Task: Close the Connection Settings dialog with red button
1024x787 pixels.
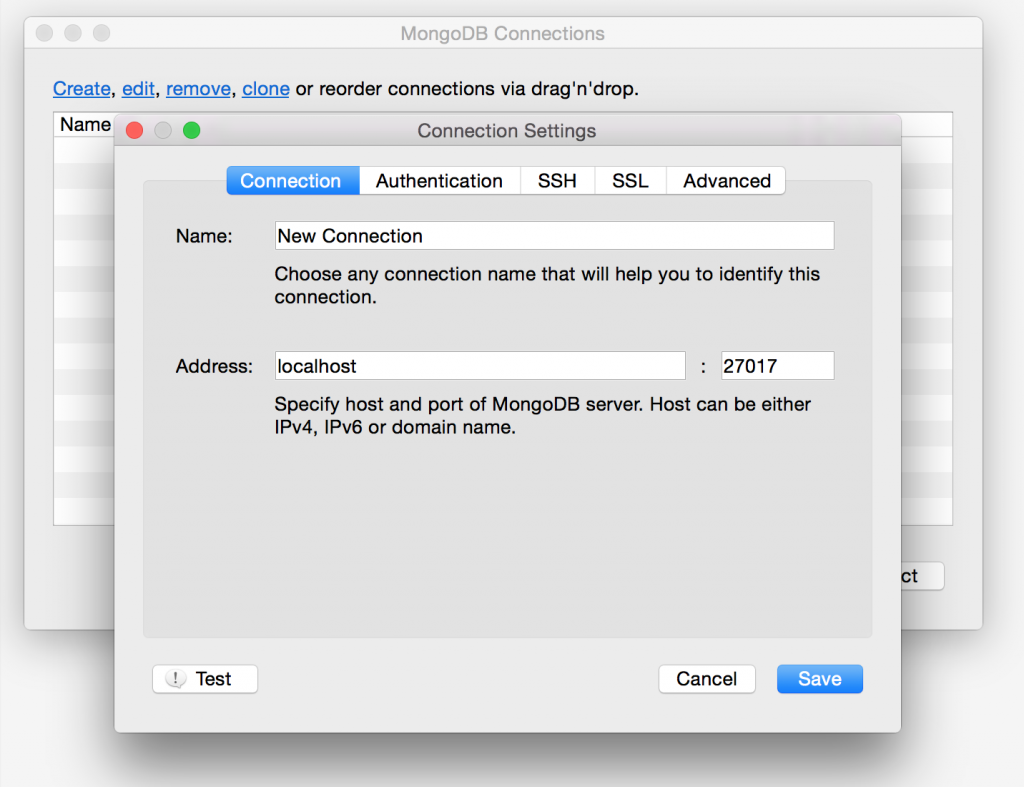Action: click(135, 131)
